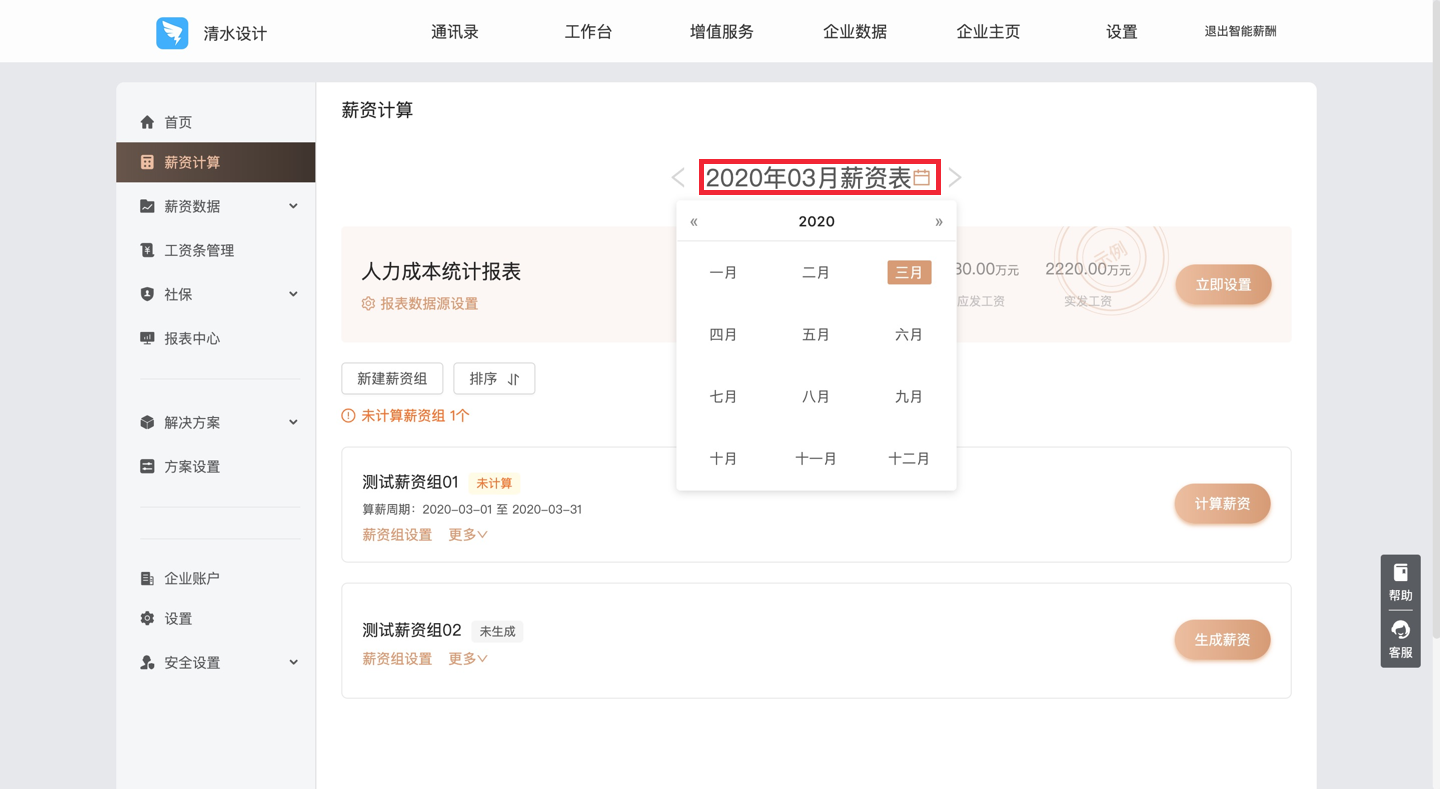Select 工资条管理 in the sidebar
Viewport: 1440px width, 789px height.
(x=199, y=250)
